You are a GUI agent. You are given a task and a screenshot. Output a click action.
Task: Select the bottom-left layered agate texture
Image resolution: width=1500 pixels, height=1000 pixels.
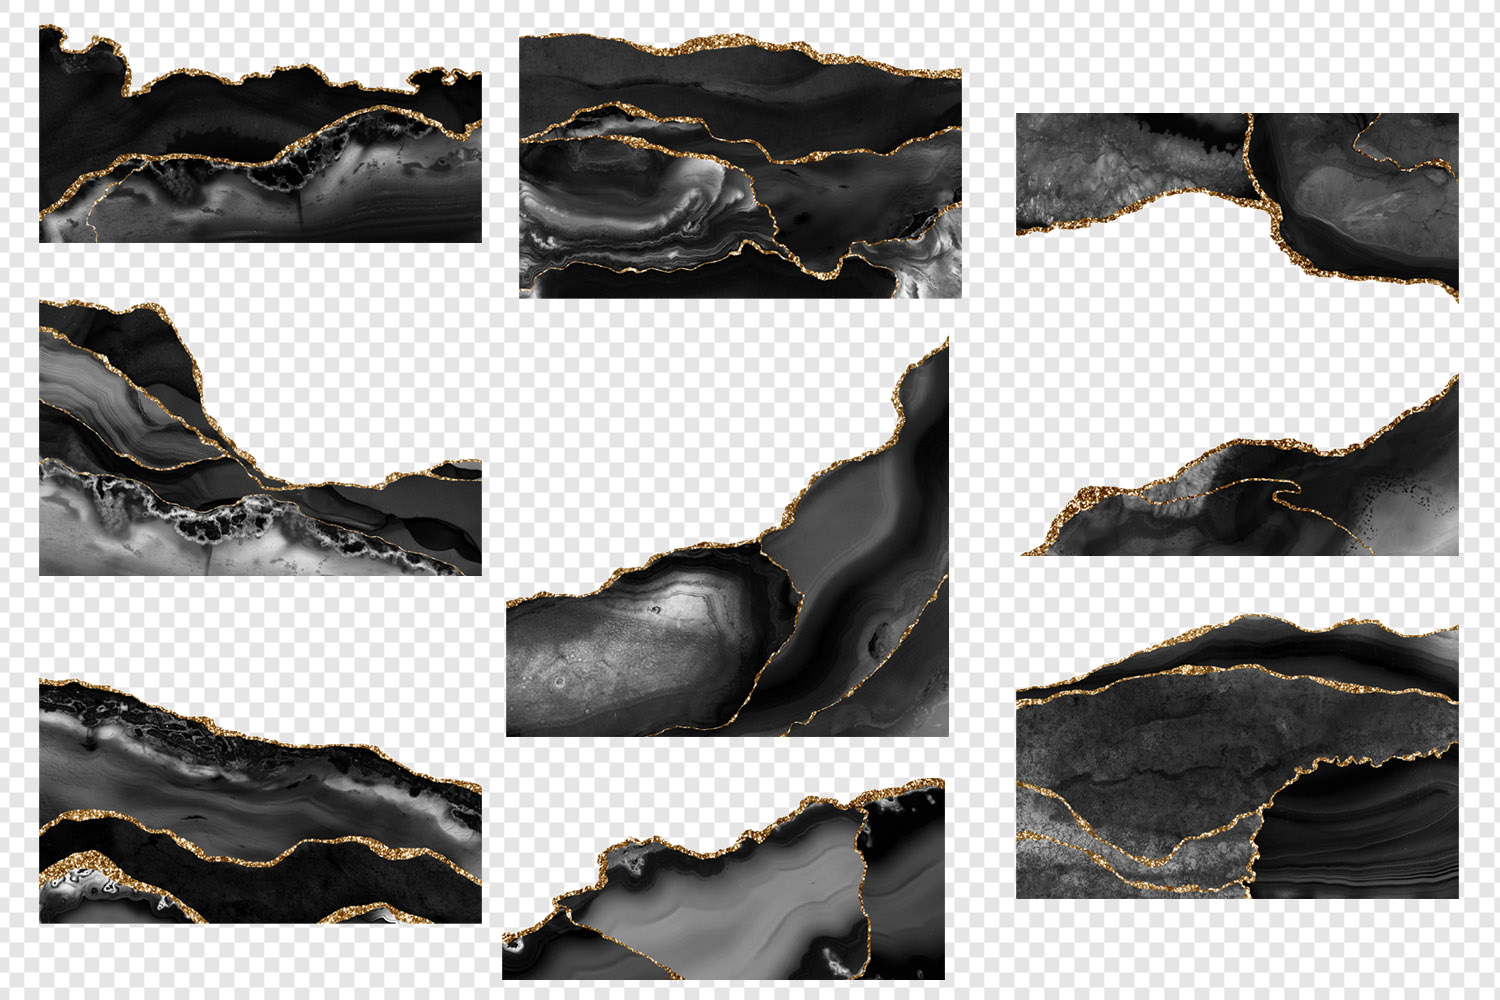[260, 800]
